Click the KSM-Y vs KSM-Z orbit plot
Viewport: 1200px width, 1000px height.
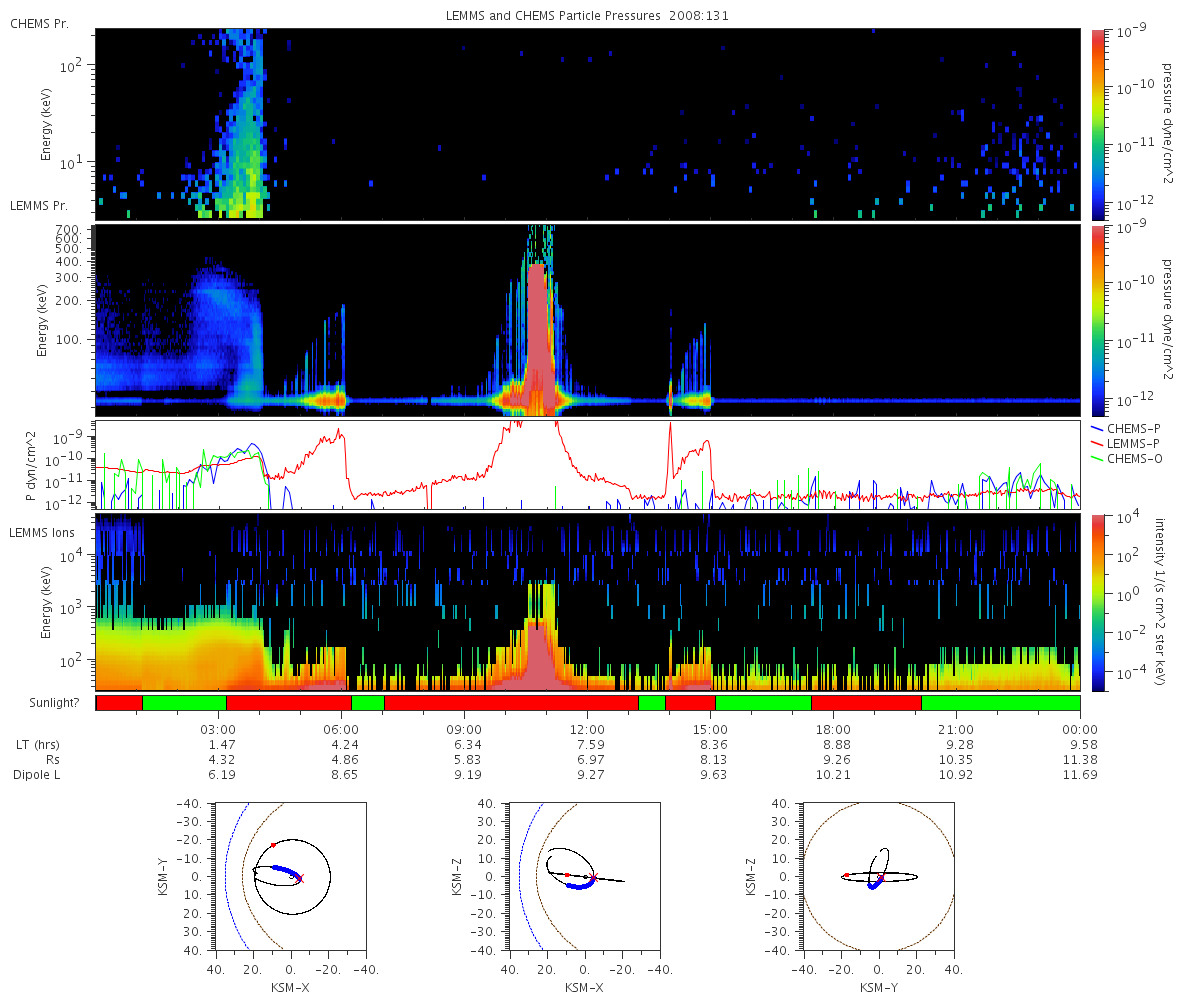879,876
